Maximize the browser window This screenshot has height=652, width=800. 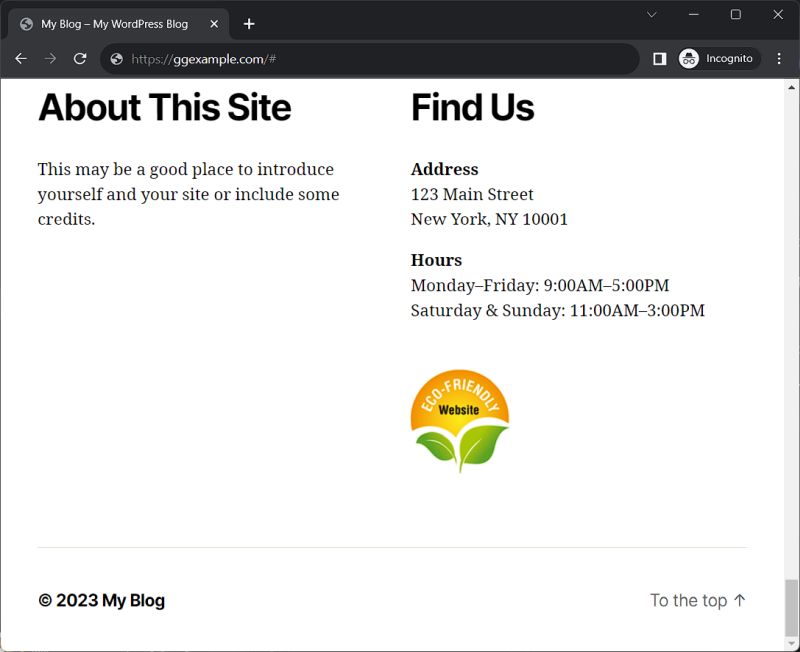pos(736,14)
